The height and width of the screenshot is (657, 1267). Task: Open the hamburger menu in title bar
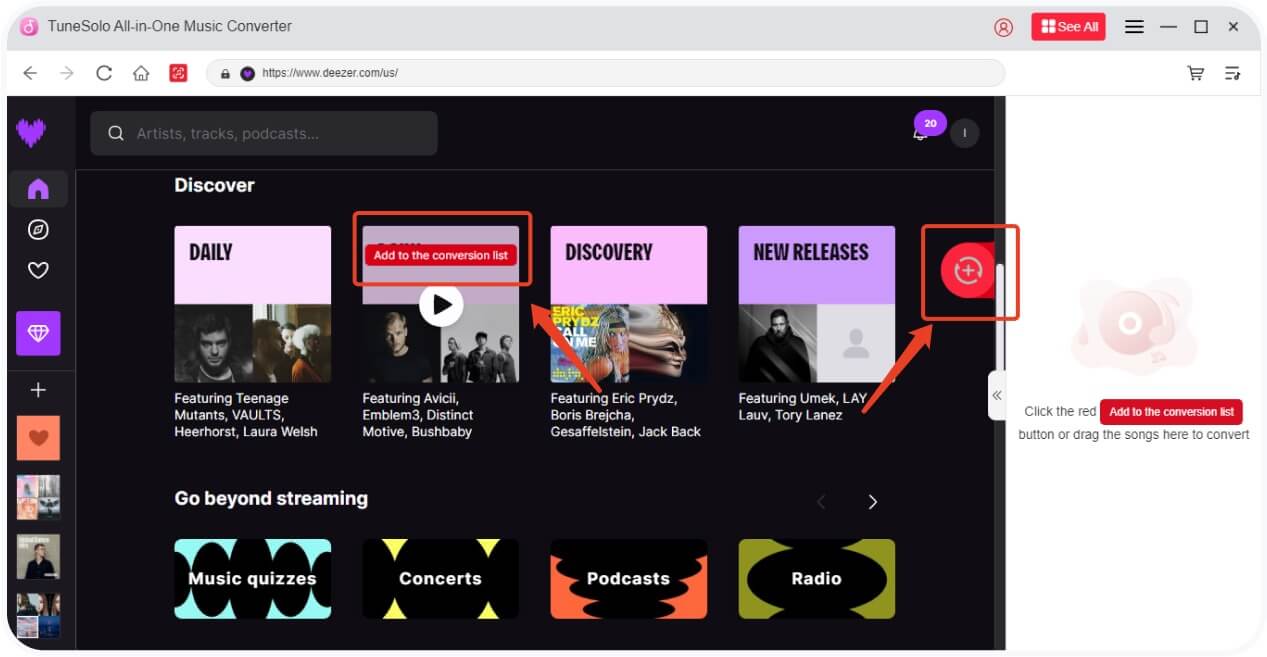coord(1134,27)
